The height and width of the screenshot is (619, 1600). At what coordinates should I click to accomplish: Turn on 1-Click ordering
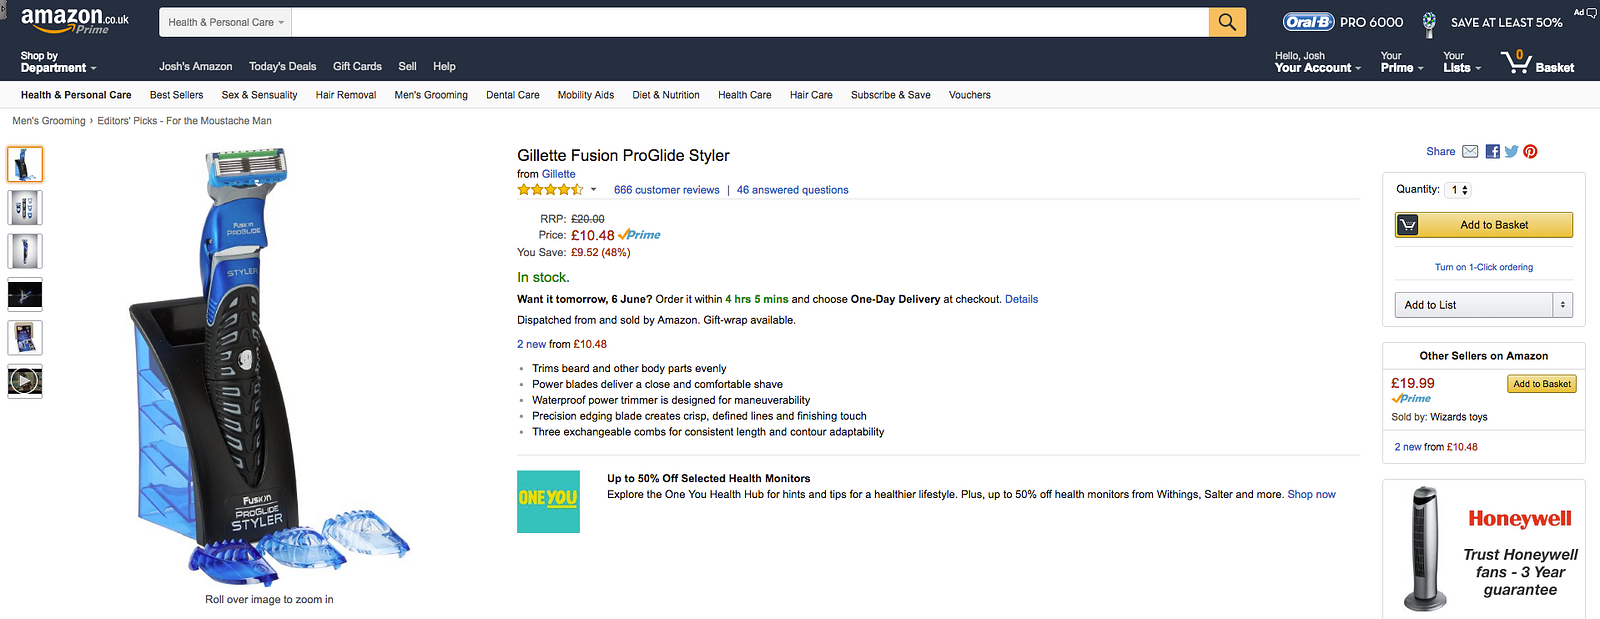coord(1483,267)
